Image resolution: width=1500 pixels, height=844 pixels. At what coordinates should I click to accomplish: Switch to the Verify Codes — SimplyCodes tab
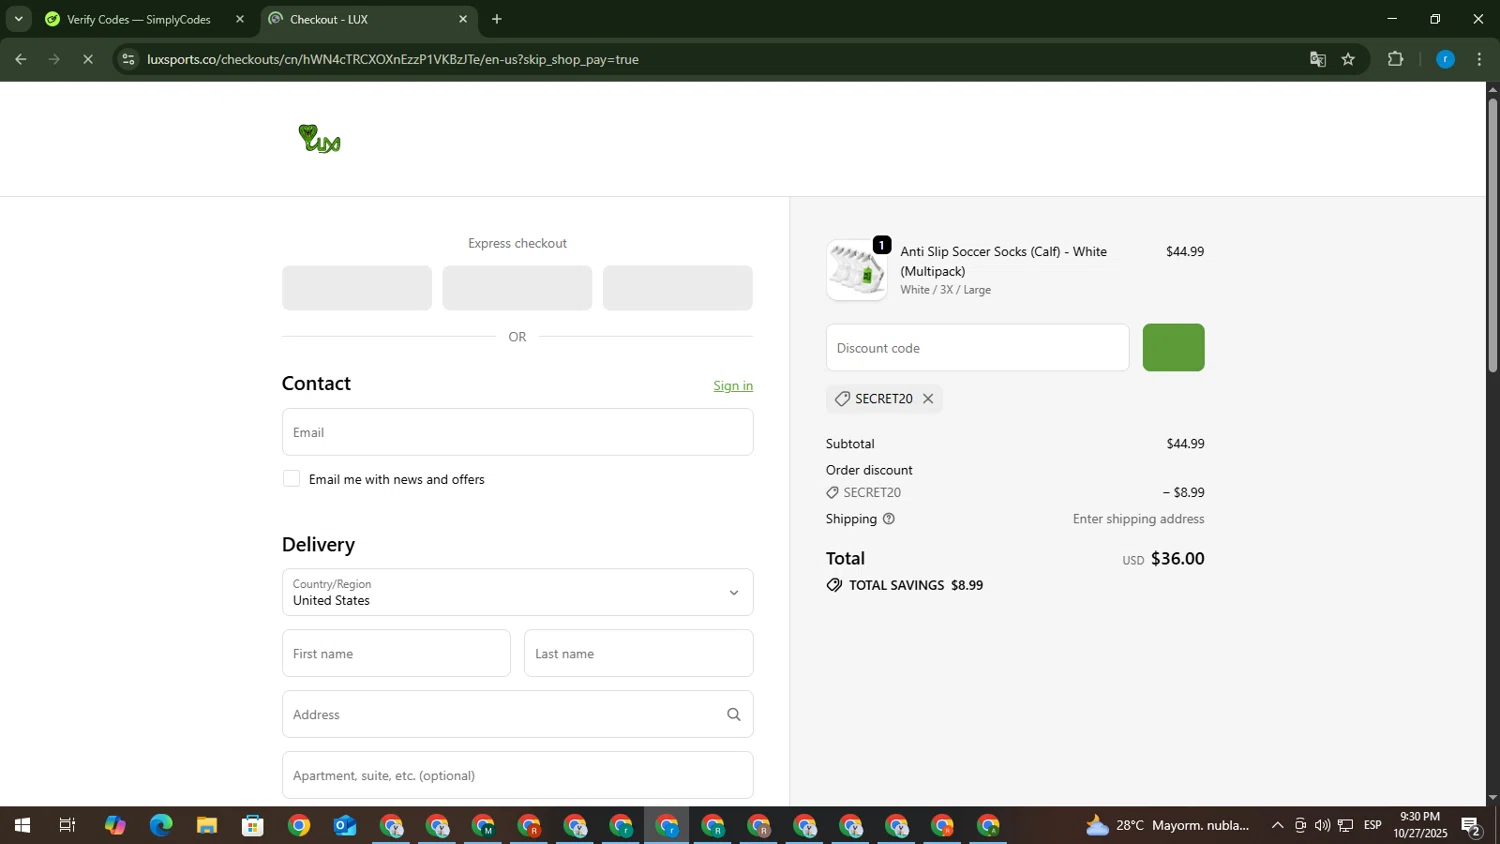point(138,19)
